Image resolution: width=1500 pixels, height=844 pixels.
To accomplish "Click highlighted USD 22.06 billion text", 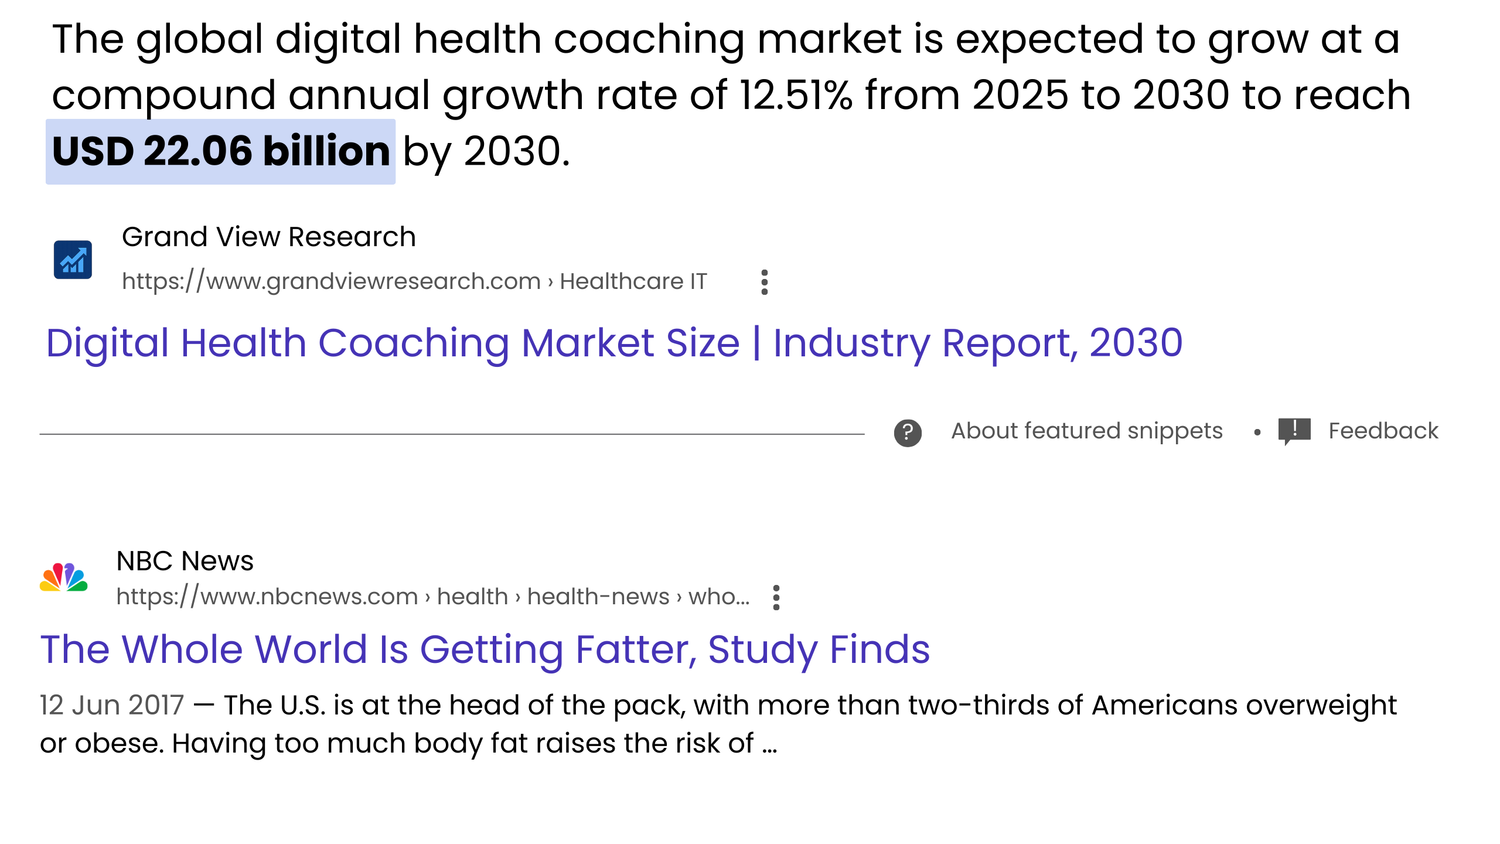I will (x=221, y=152).
